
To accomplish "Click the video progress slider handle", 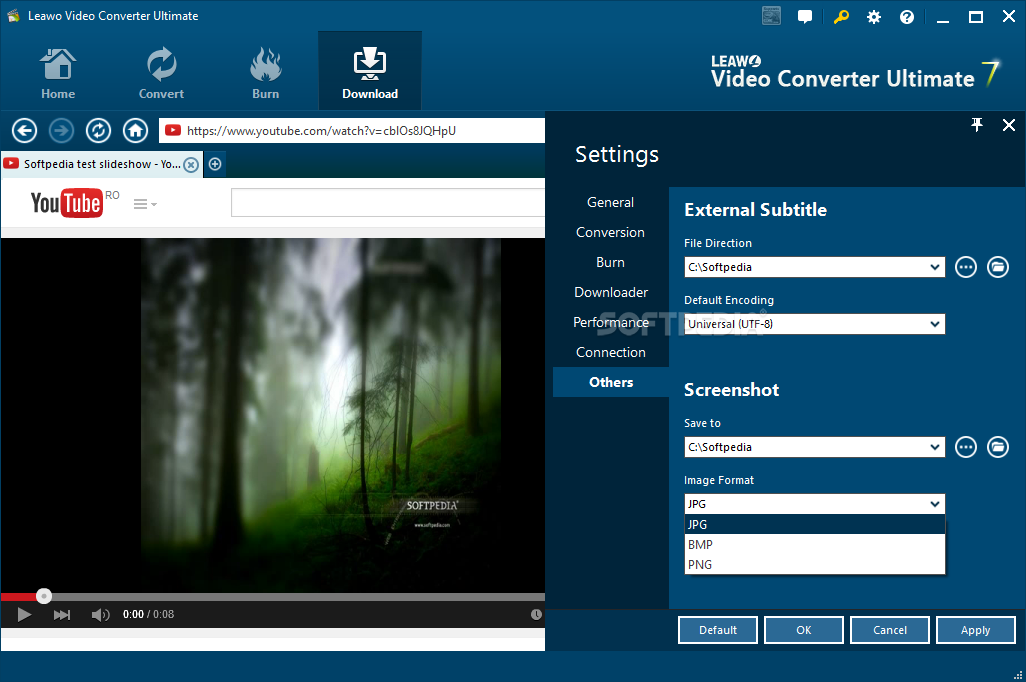I will point(44,596).
